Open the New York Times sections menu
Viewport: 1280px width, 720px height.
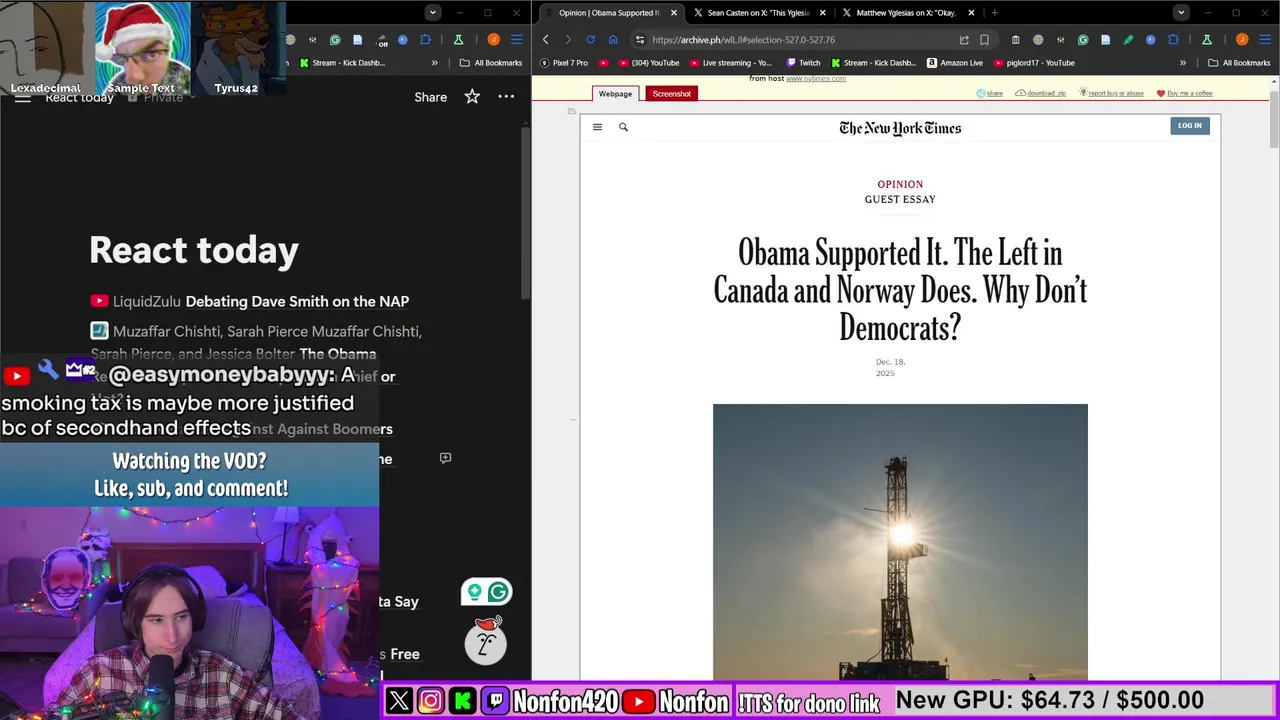597,127
